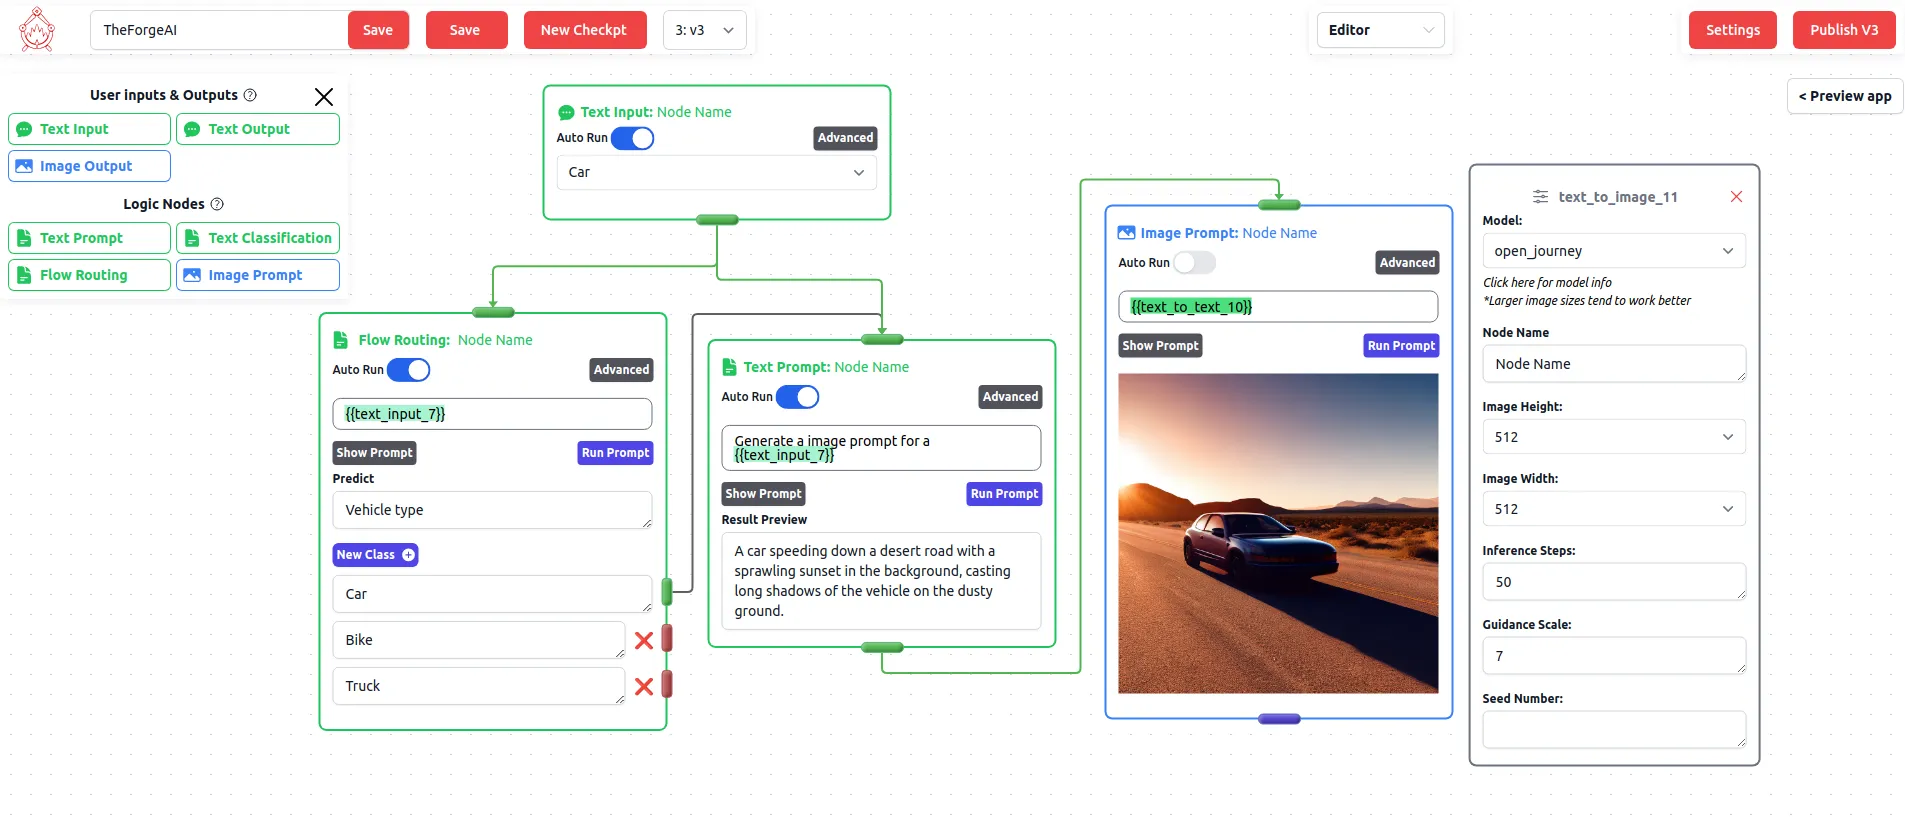Close the User Inputs & Outputs panel
Image resolution: width=1905 pixels, height=829 pixels.
tap(323, 97)
